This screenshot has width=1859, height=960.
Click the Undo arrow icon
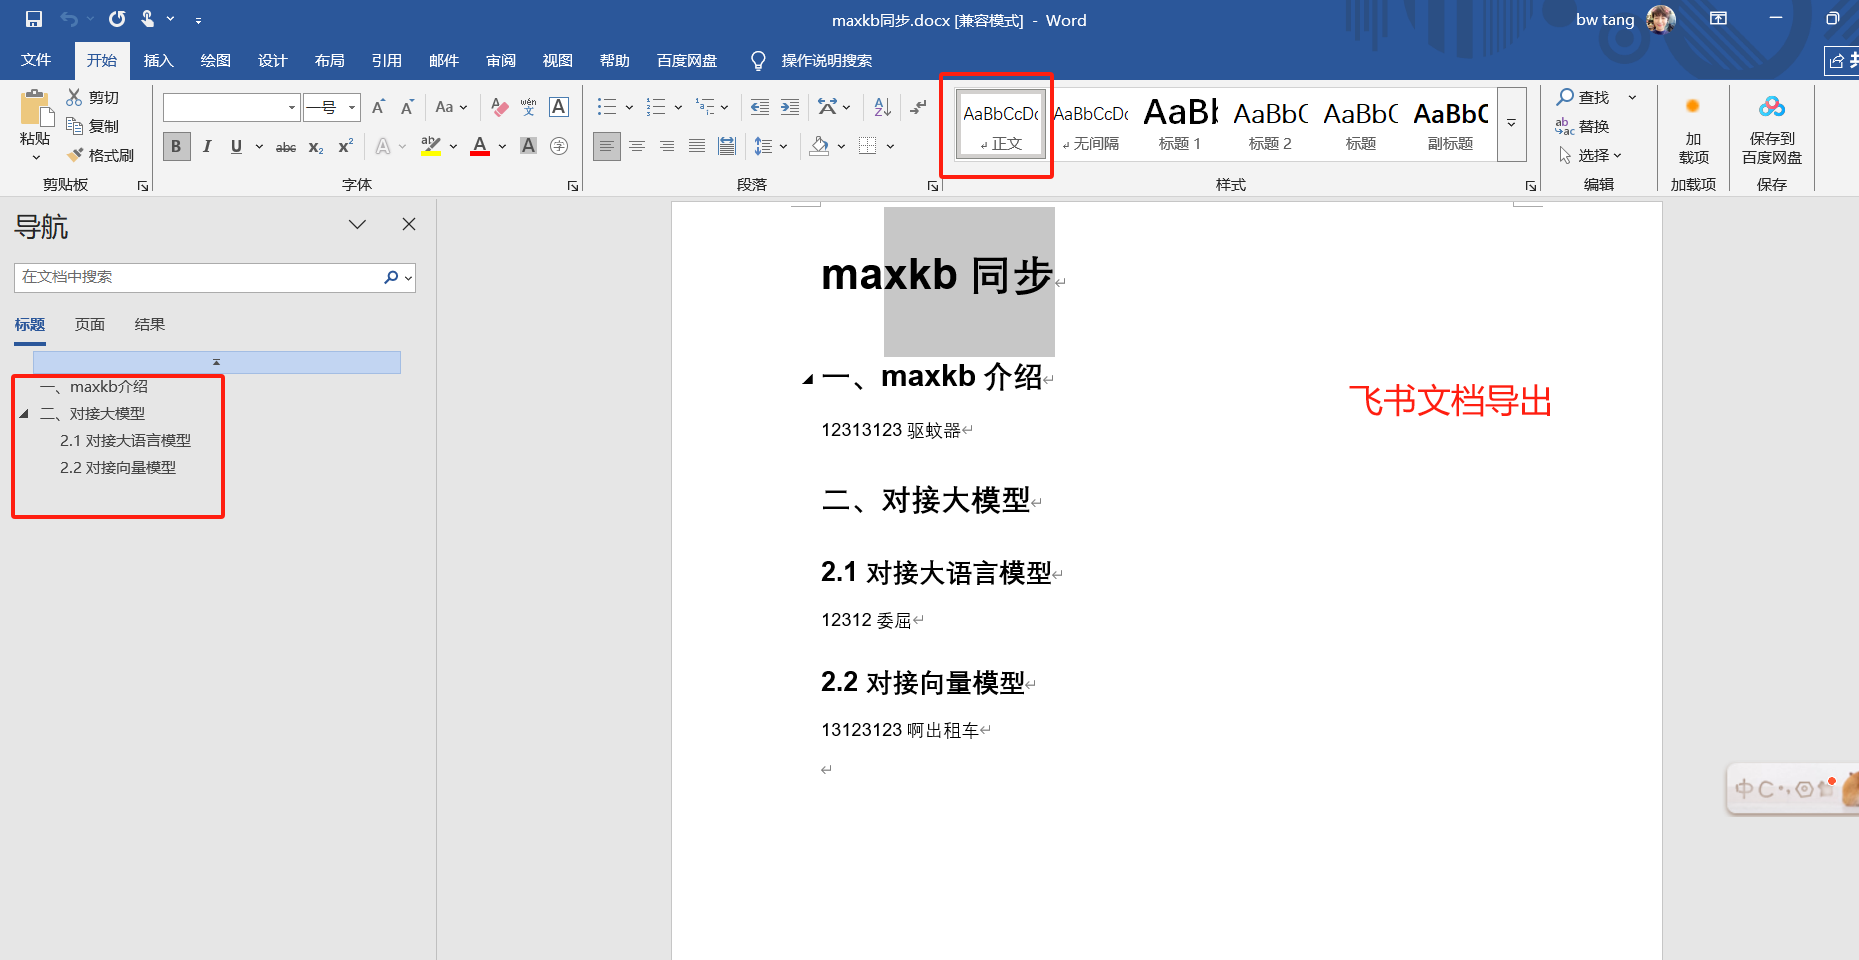69,19
